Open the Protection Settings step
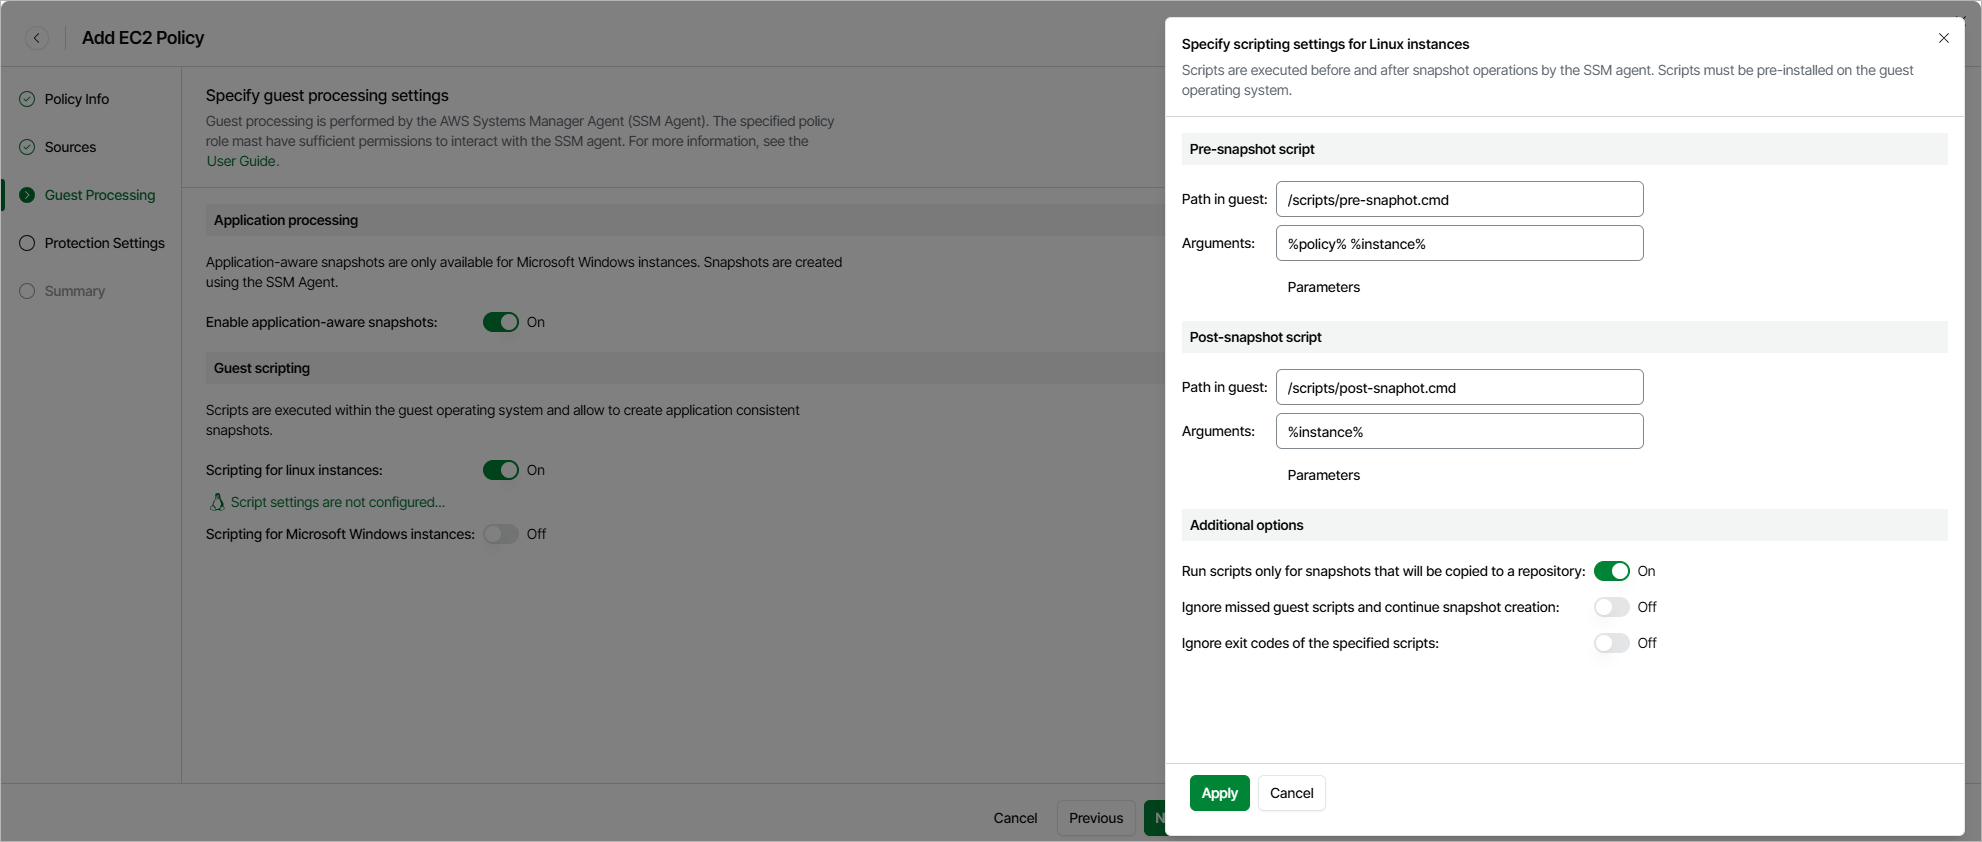The width and height of the screenshot is (1982, 842). pyautogui.click(x=104, y=243)
